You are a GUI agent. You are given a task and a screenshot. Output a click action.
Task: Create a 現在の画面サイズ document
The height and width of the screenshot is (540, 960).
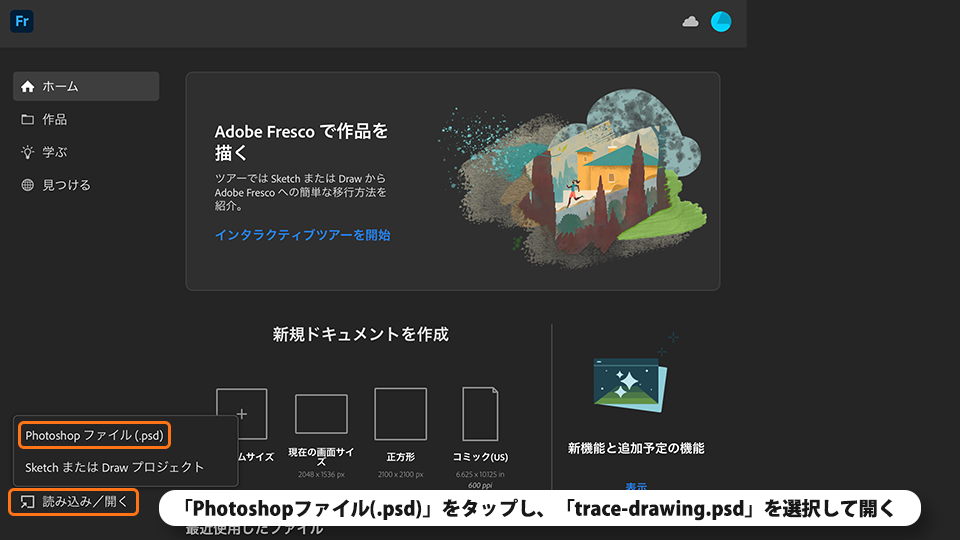[321, 414]
